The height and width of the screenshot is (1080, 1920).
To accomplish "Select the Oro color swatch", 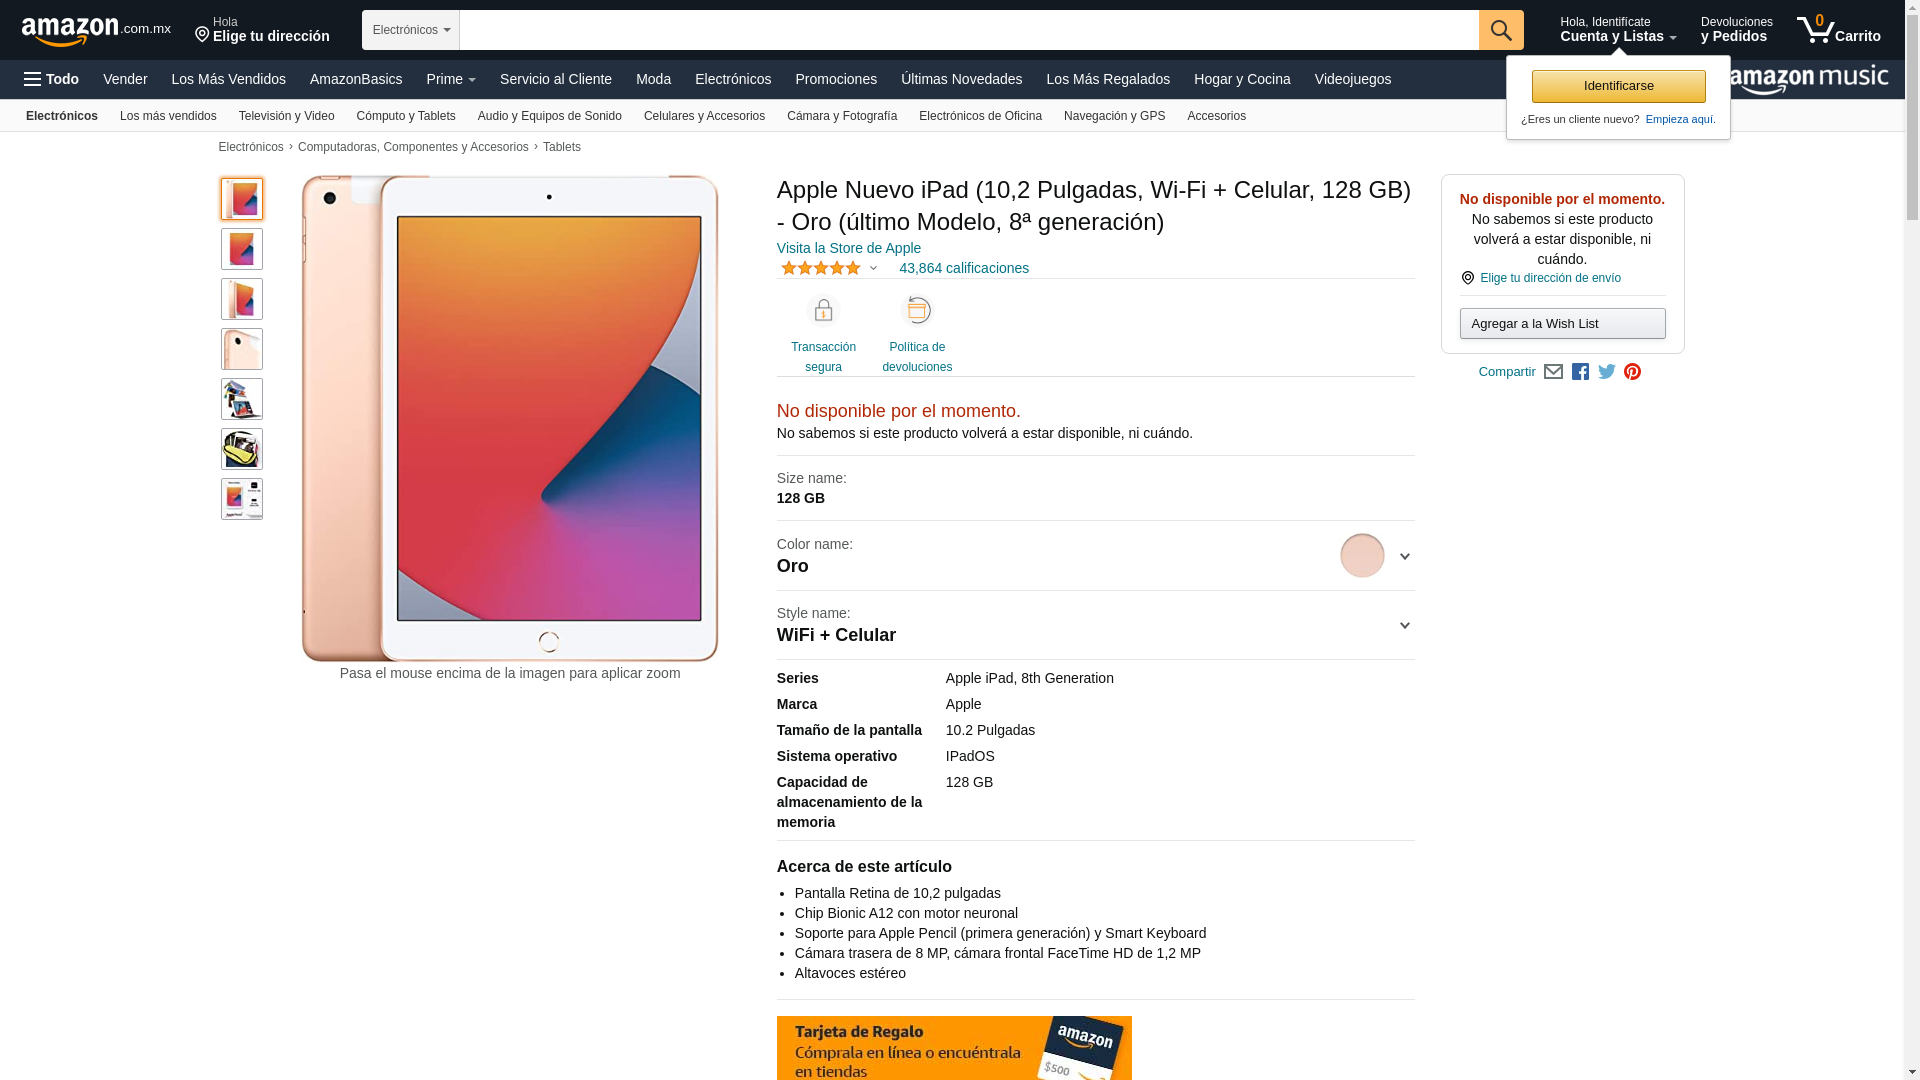I will [x=1362, y=556].
